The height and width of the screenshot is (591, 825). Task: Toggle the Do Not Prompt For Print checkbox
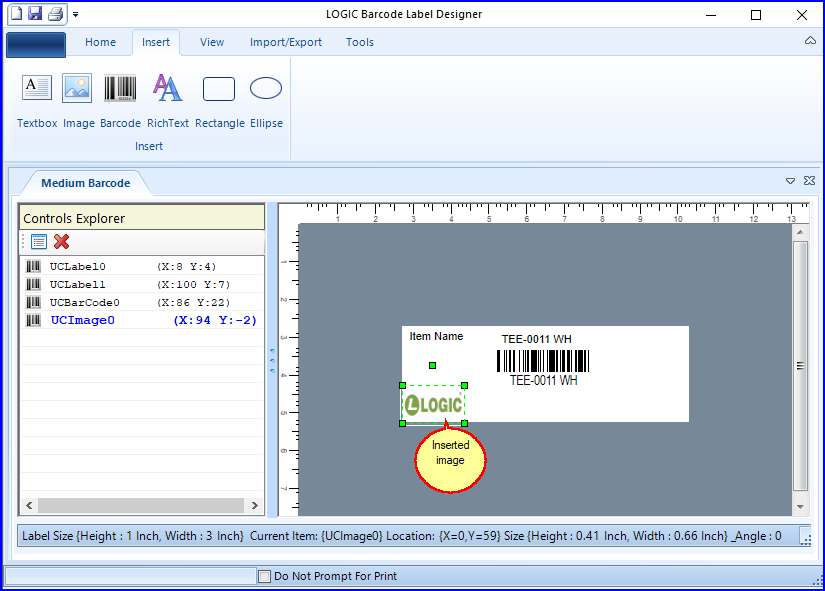point(265,576)
